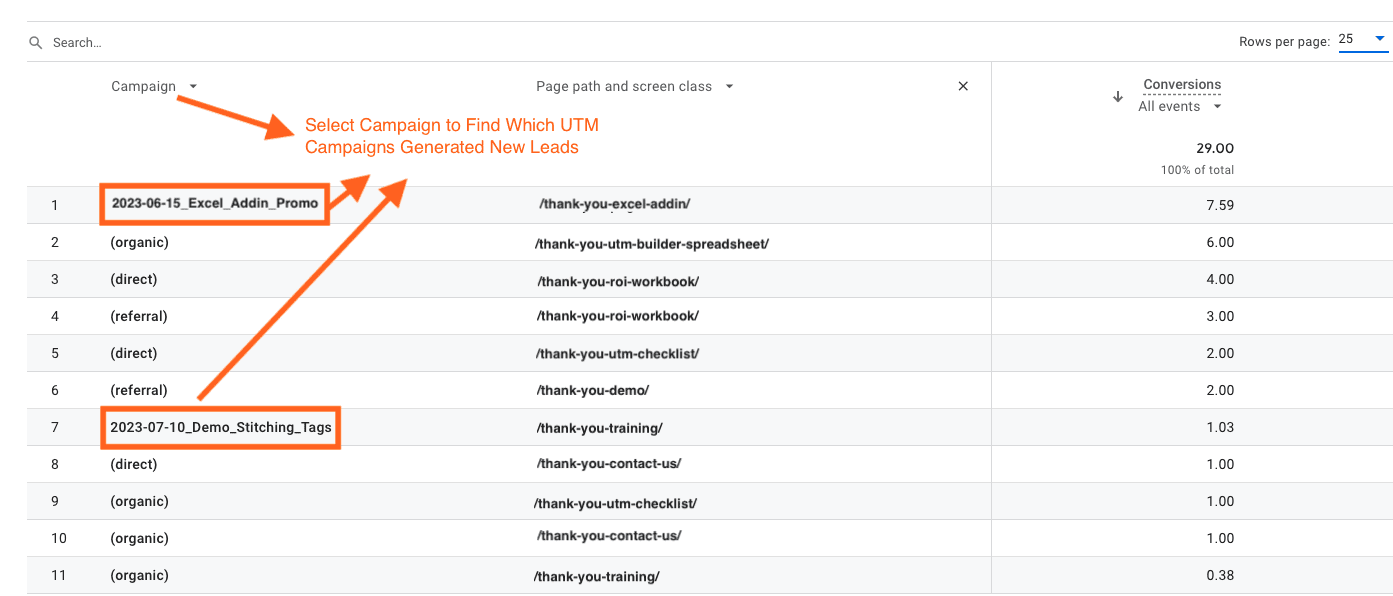Viewport: 1393px width, 596px height.
Task: Click the /thank-you-demo/ page path
Action: pos(593,390)
